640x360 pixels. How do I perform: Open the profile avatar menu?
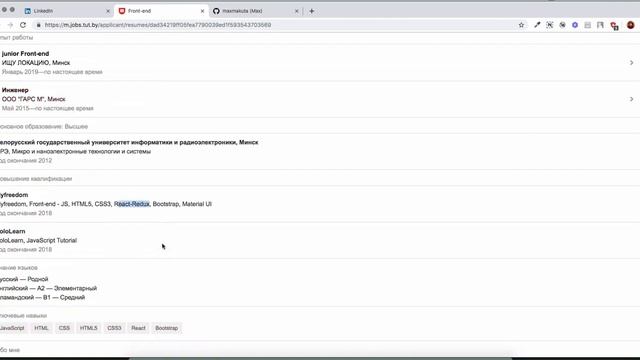point(631,25)
